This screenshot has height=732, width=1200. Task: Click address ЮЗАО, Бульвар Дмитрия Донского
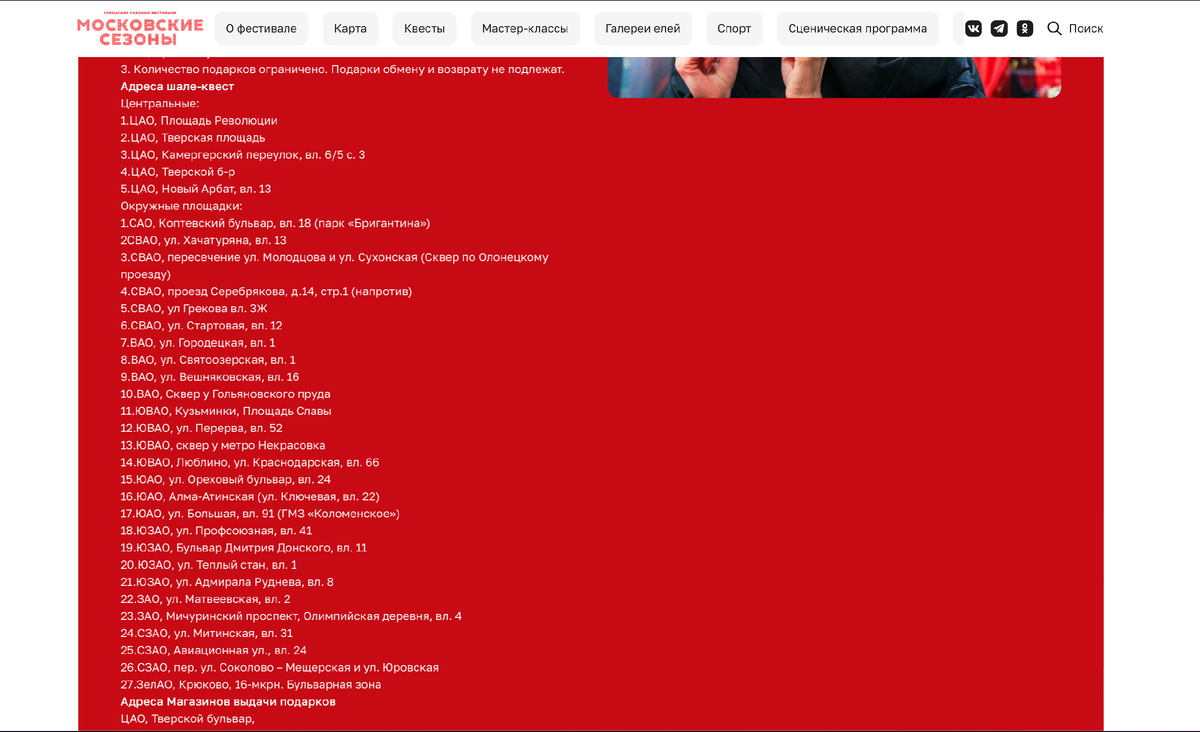(244, 547)
